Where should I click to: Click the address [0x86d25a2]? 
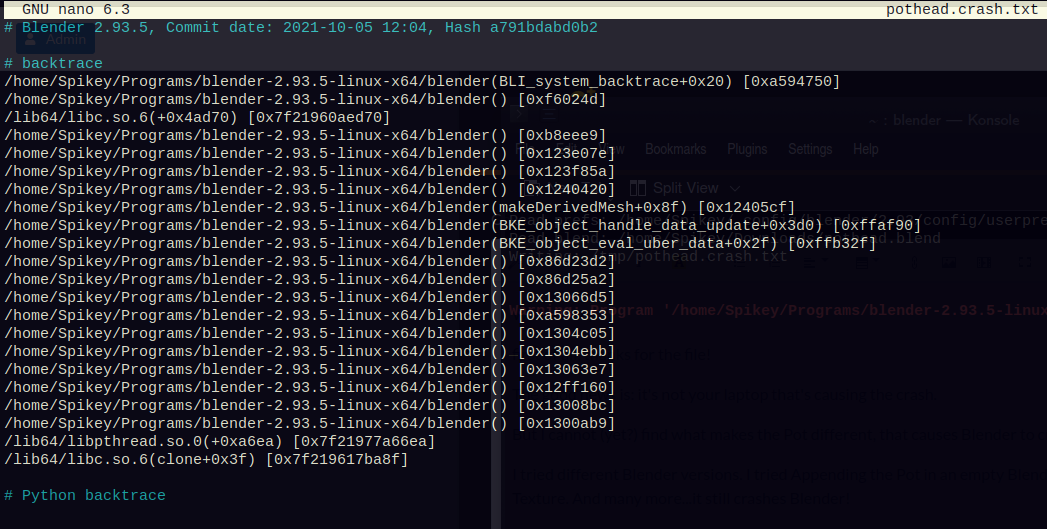[566, 280]
